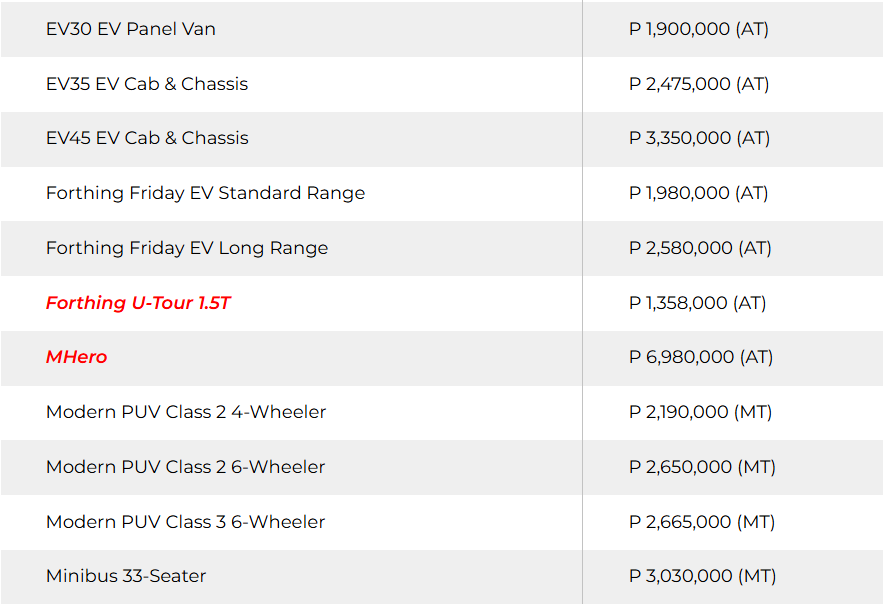The height and width of the screenshot is (604, 884).
Task: Click Forthing Friday EV Standard Range entry
Action: 205,193
